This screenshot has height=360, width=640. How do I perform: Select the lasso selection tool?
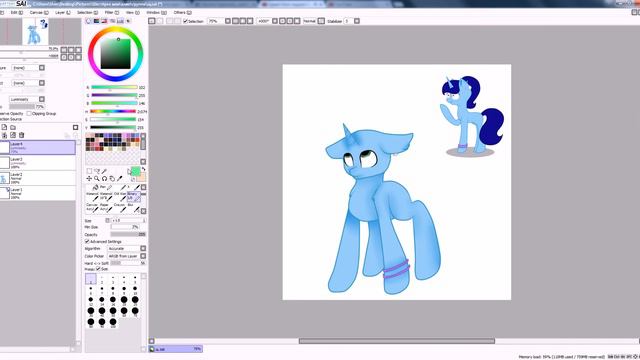pos(97,171)
